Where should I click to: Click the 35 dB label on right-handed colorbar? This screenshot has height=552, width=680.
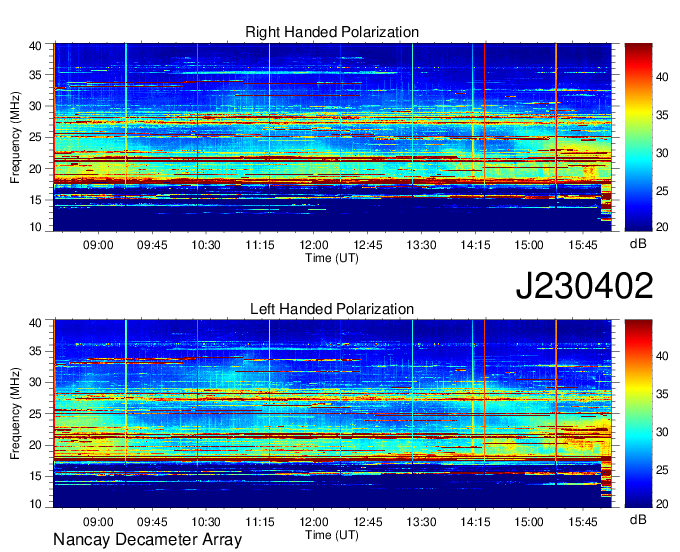(662, 115)
